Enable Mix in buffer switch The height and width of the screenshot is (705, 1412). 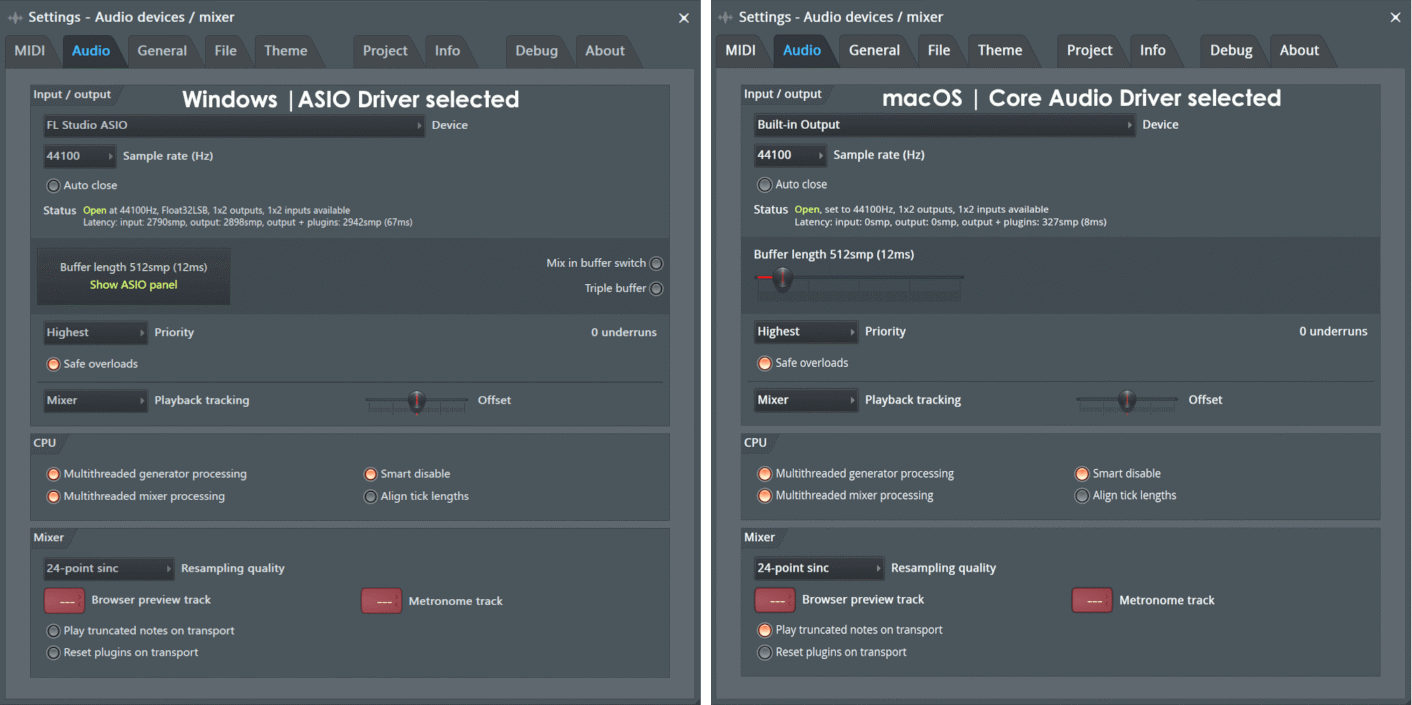(x=656, y=264)
